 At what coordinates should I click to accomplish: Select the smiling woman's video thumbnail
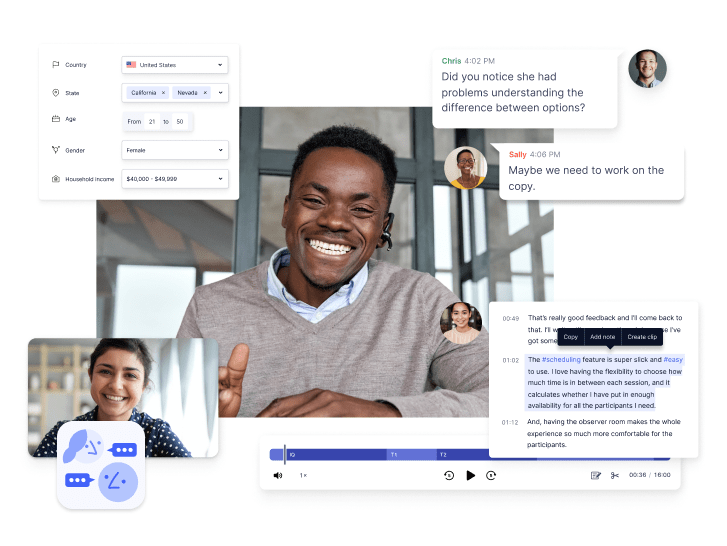[123, 398]
